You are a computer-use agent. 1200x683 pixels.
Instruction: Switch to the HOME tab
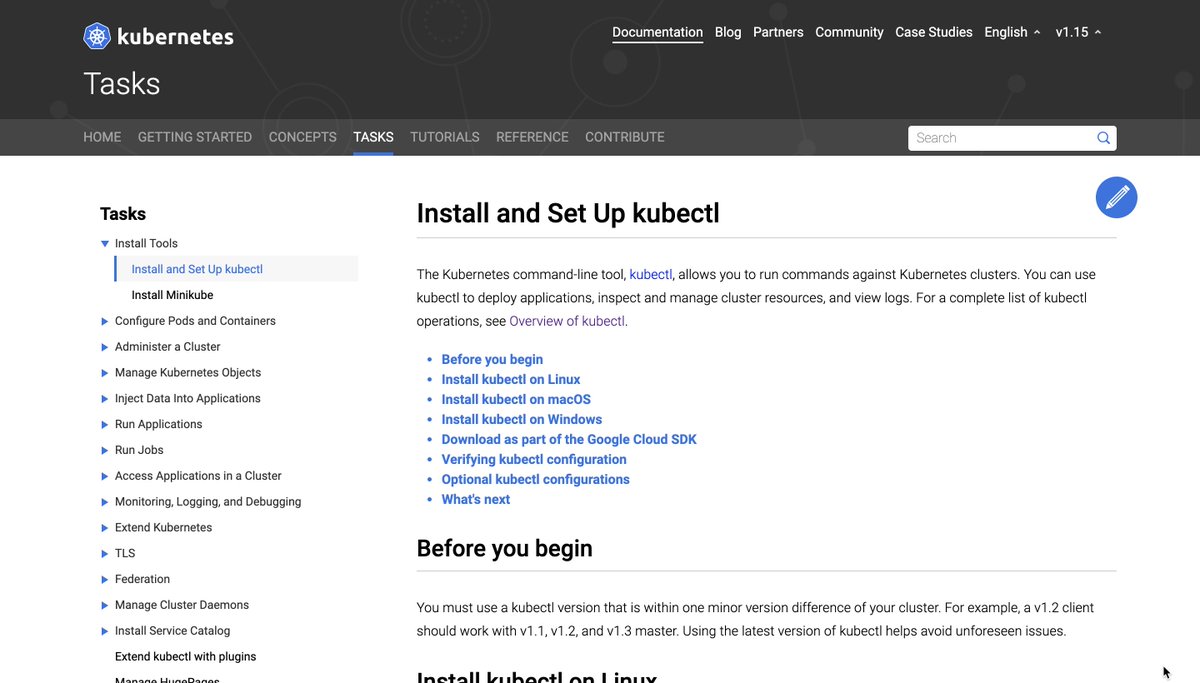click(102, 137)
